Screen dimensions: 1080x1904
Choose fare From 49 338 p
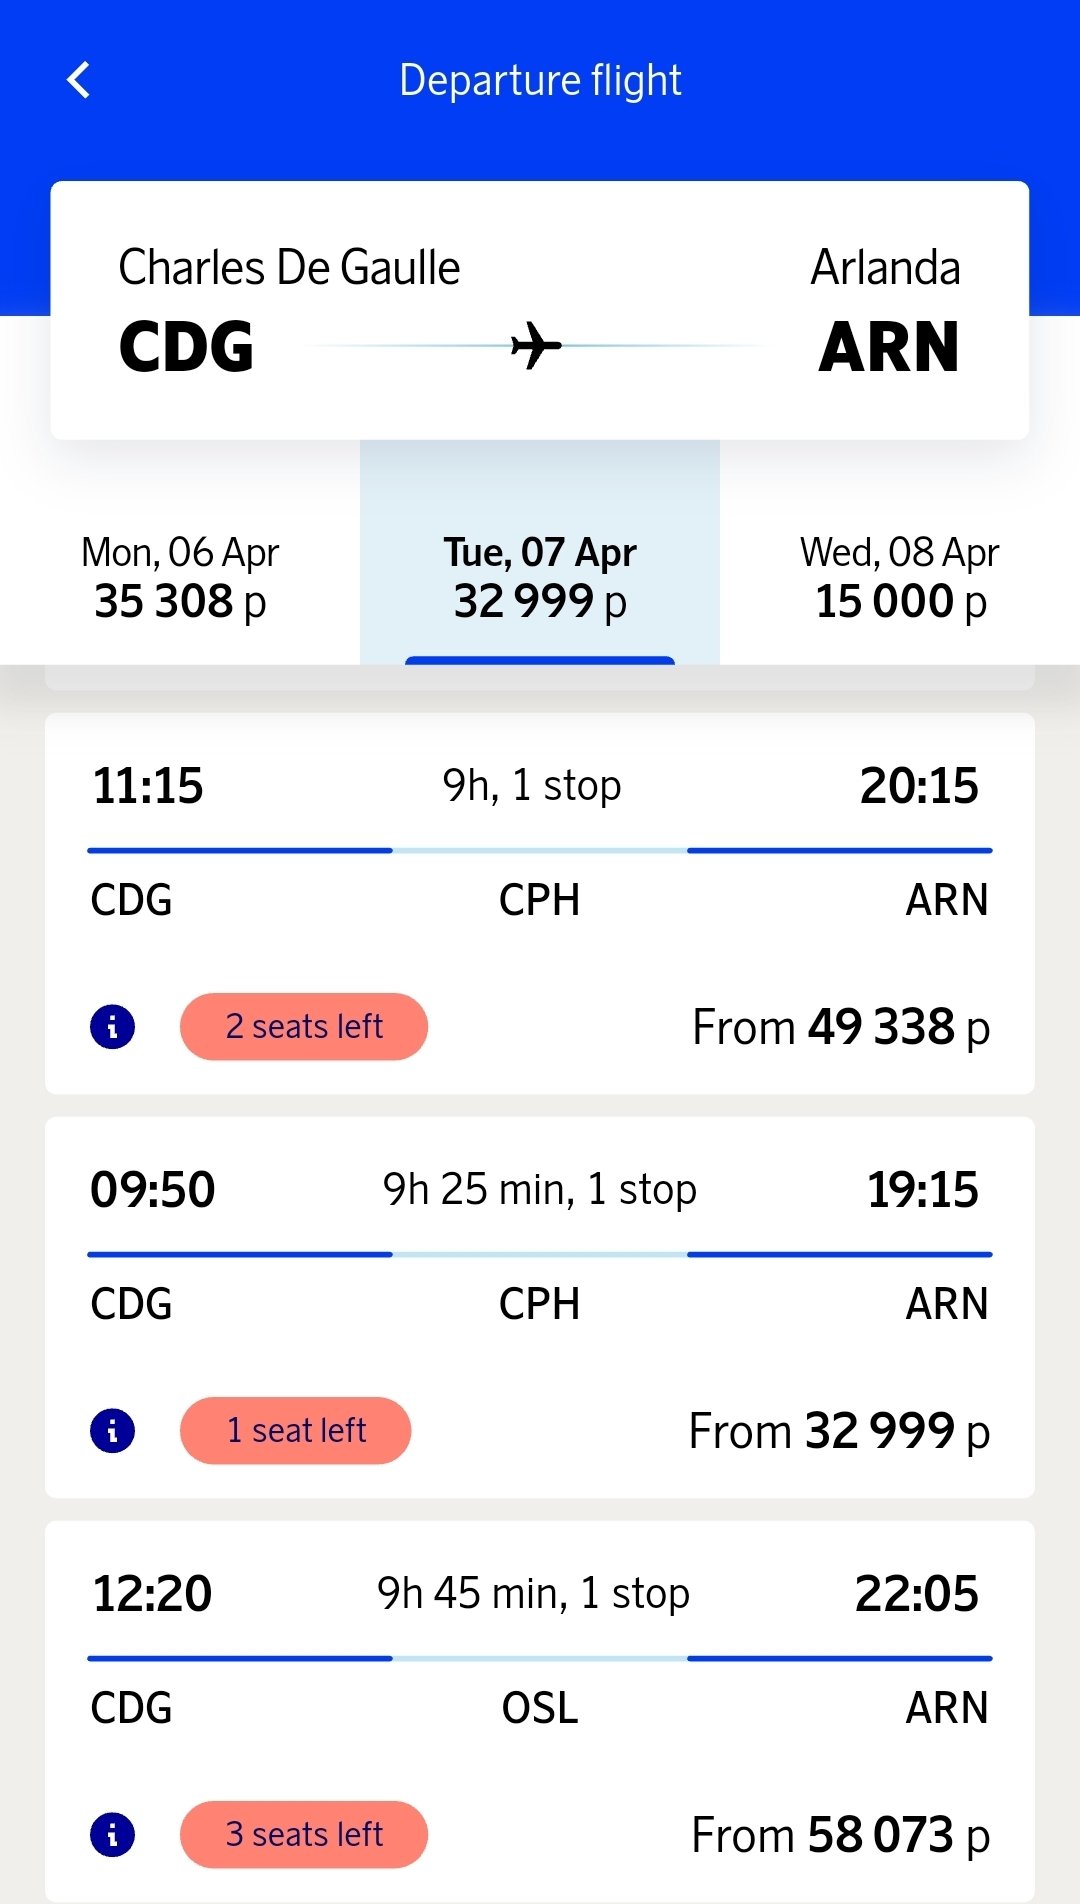pos(841,1027)
